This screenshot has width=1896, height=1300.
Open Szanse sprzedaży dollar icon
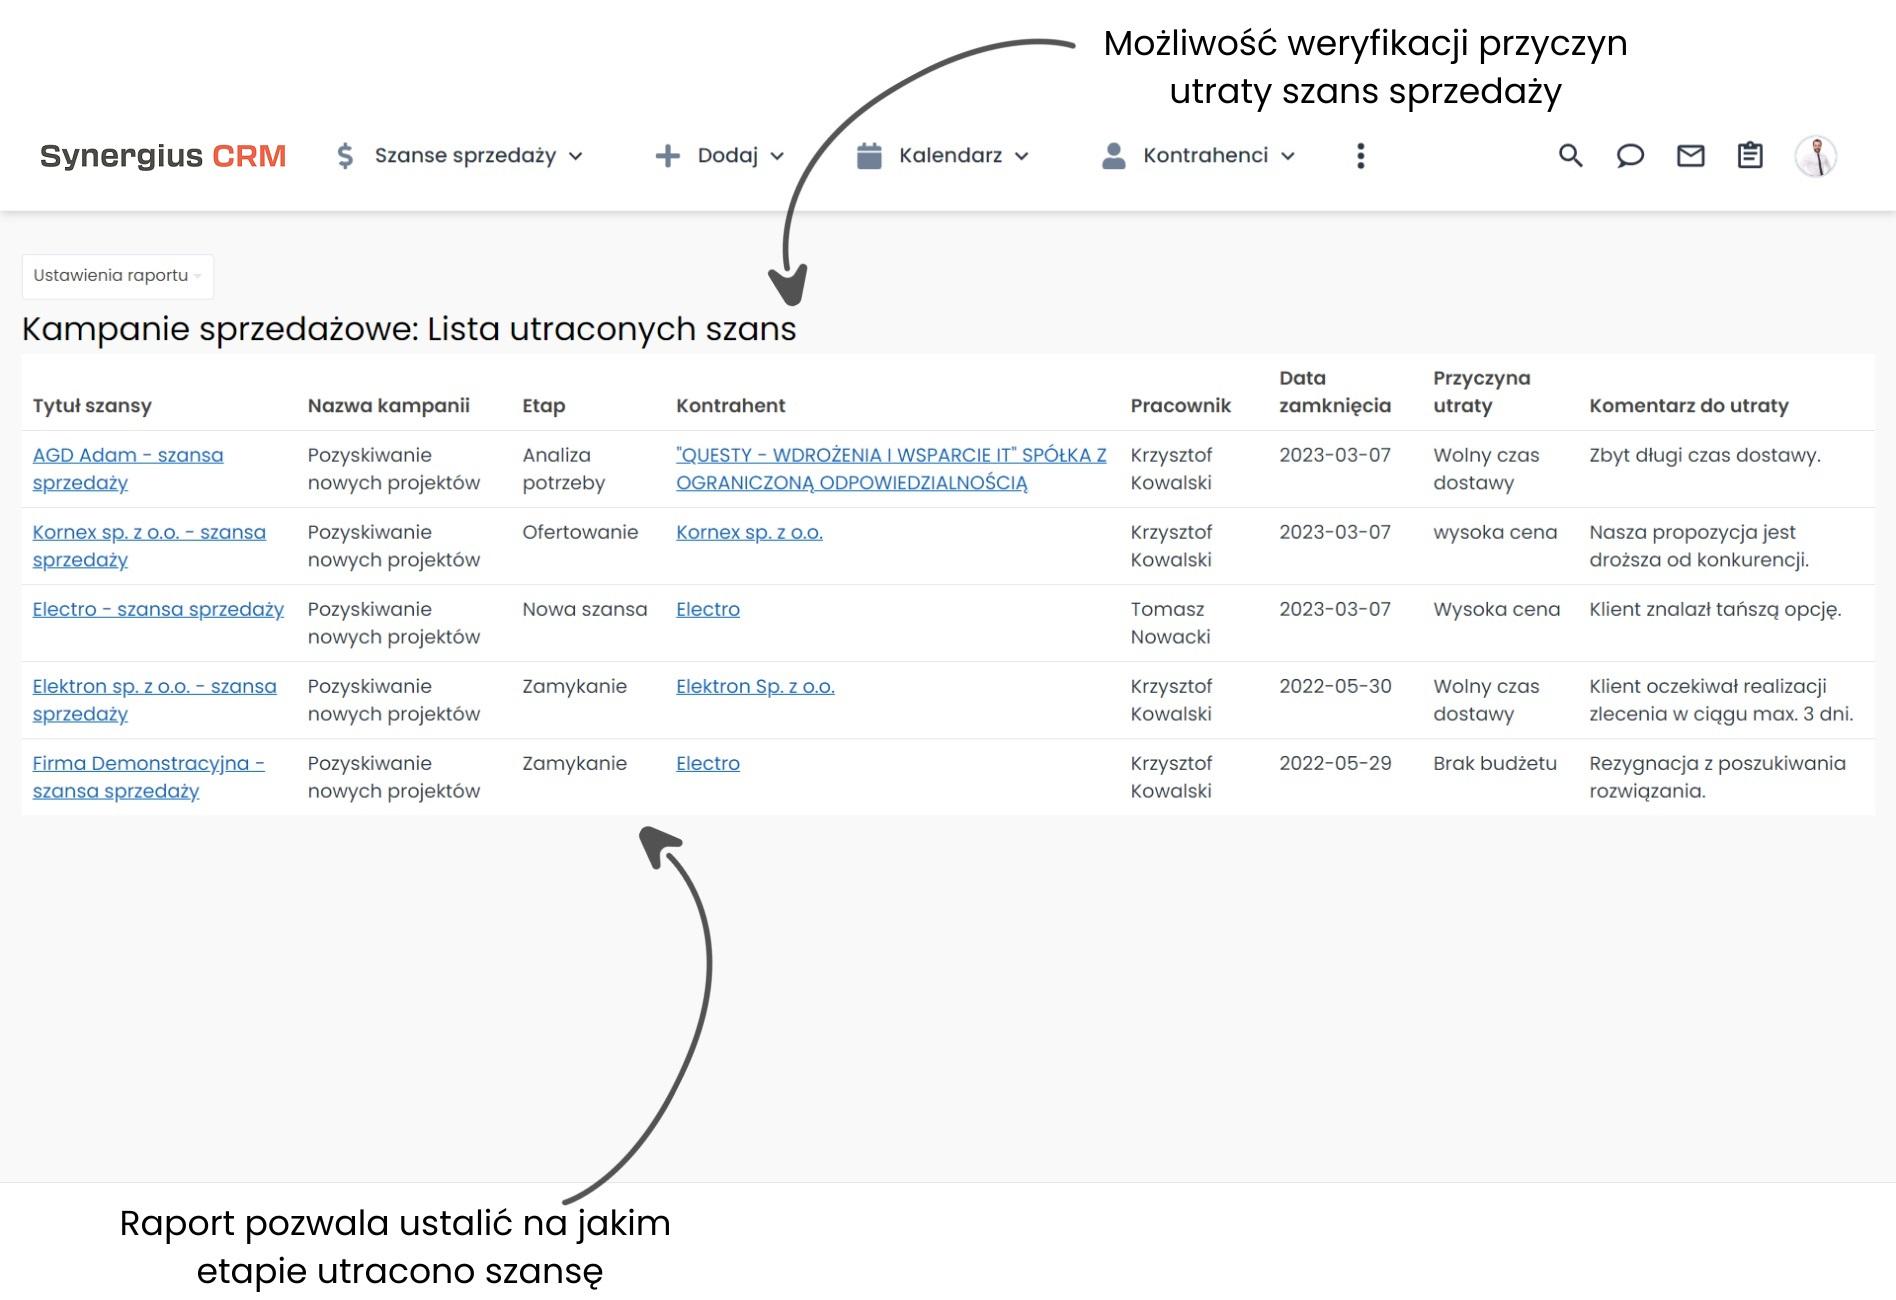coord(344,155)
